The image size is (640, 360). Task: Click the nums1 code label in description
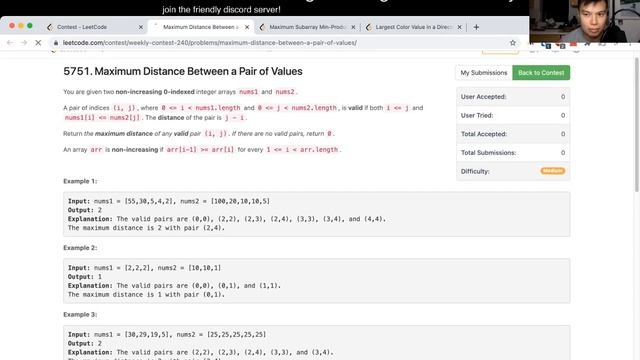(x=249, y=92)
